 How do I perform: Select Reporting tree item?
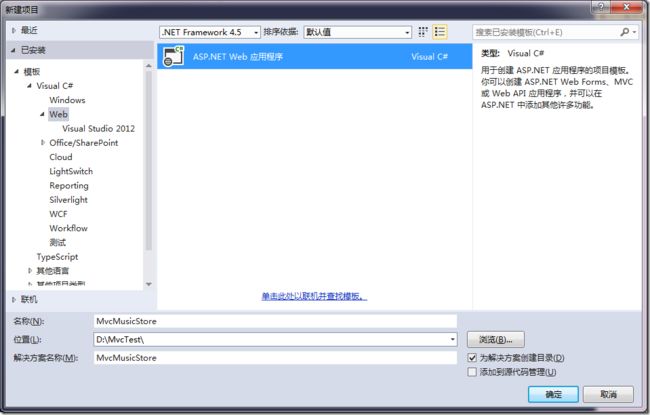(69, 185)
